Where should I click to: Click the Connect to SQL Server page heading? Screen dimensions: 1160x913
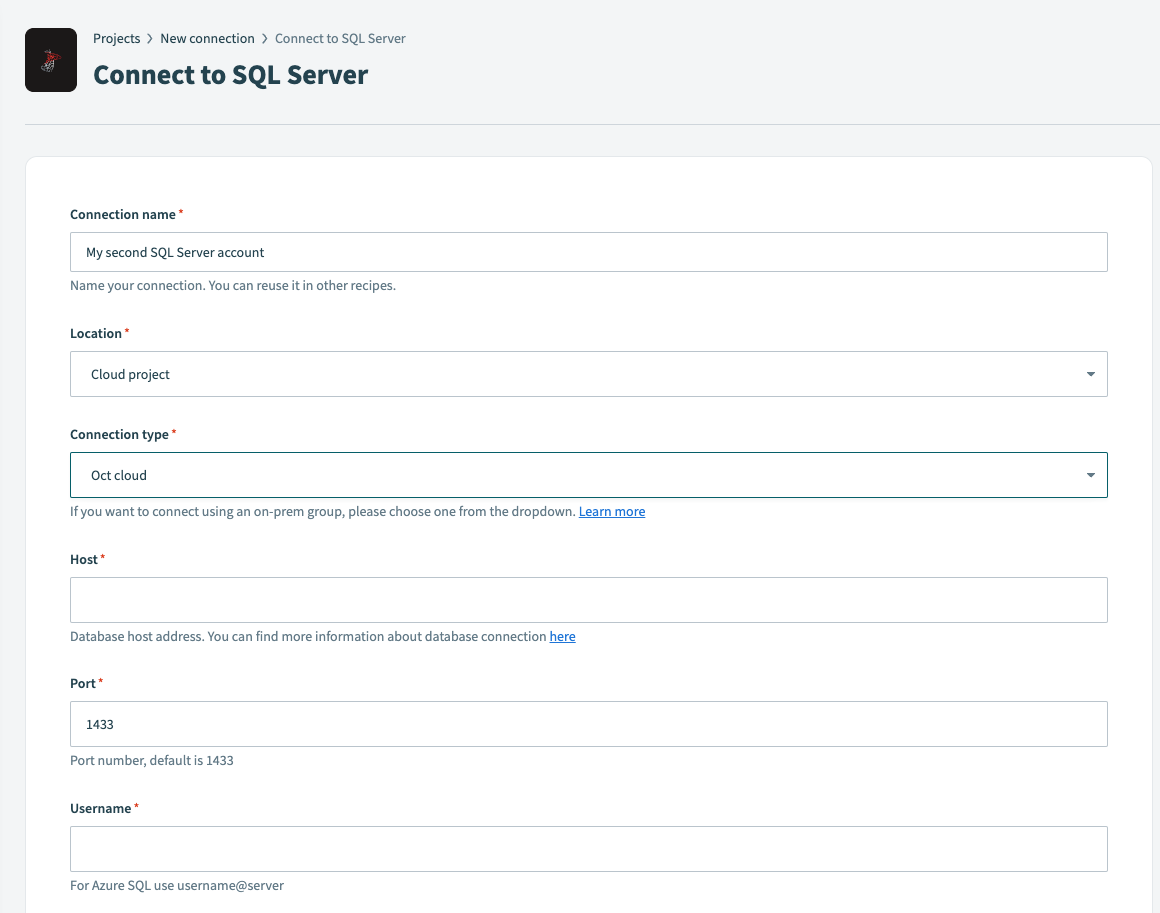click(230, 74)
